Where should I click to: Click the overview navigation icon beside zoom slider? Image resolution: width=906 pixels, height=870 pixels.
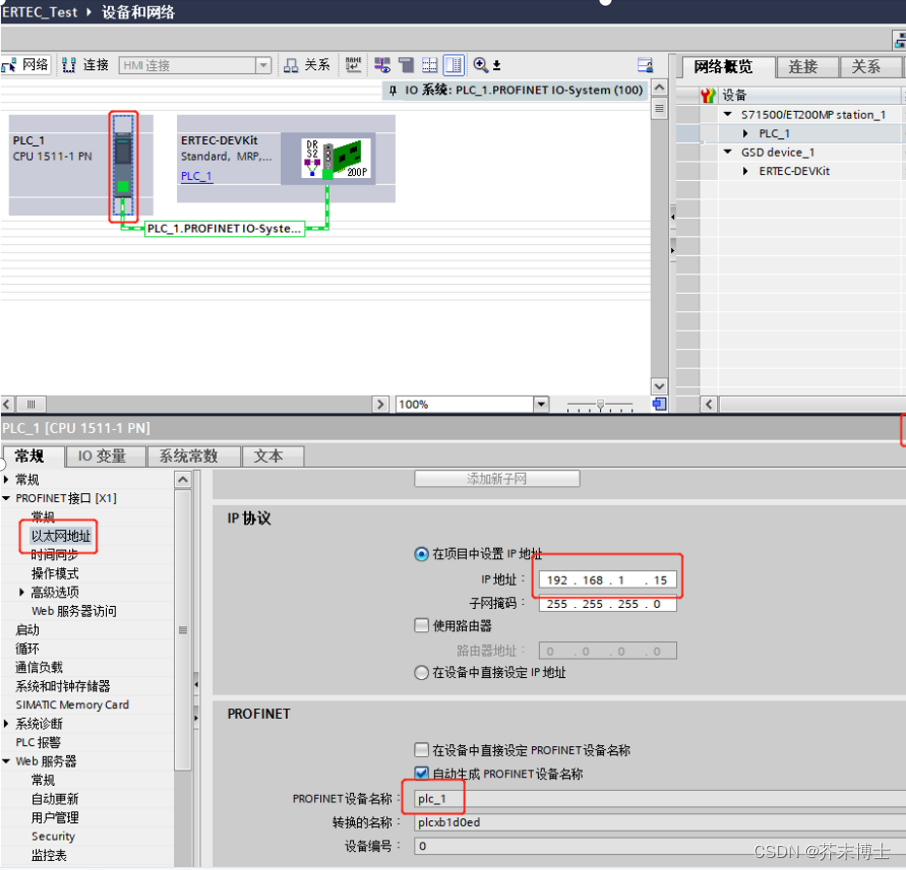(659, 404)
